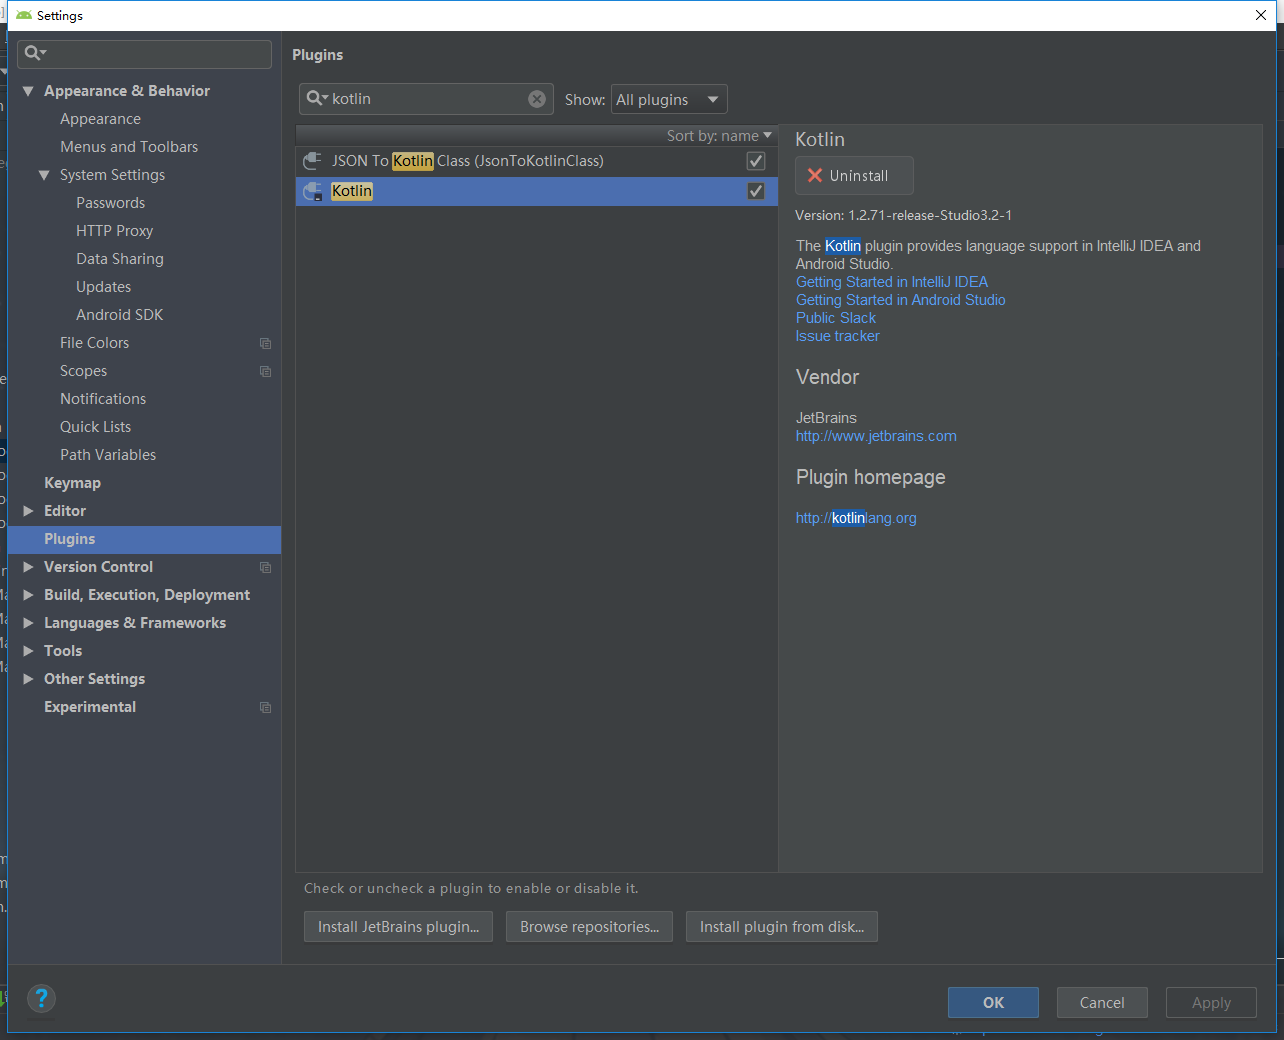Open Getting Started in Android Studio link
The height and width of the screenshot is (1040, 1284).
901,300
